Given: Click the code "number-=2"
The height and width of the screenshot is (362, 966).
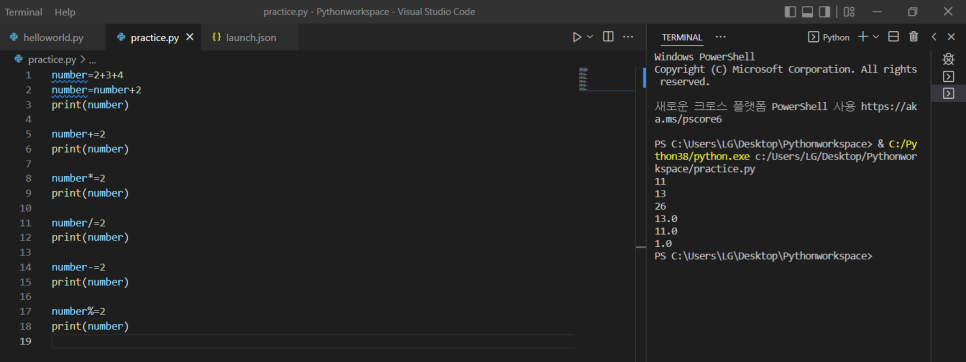Looking at the screenshot, I should click(x=78, y=267).
